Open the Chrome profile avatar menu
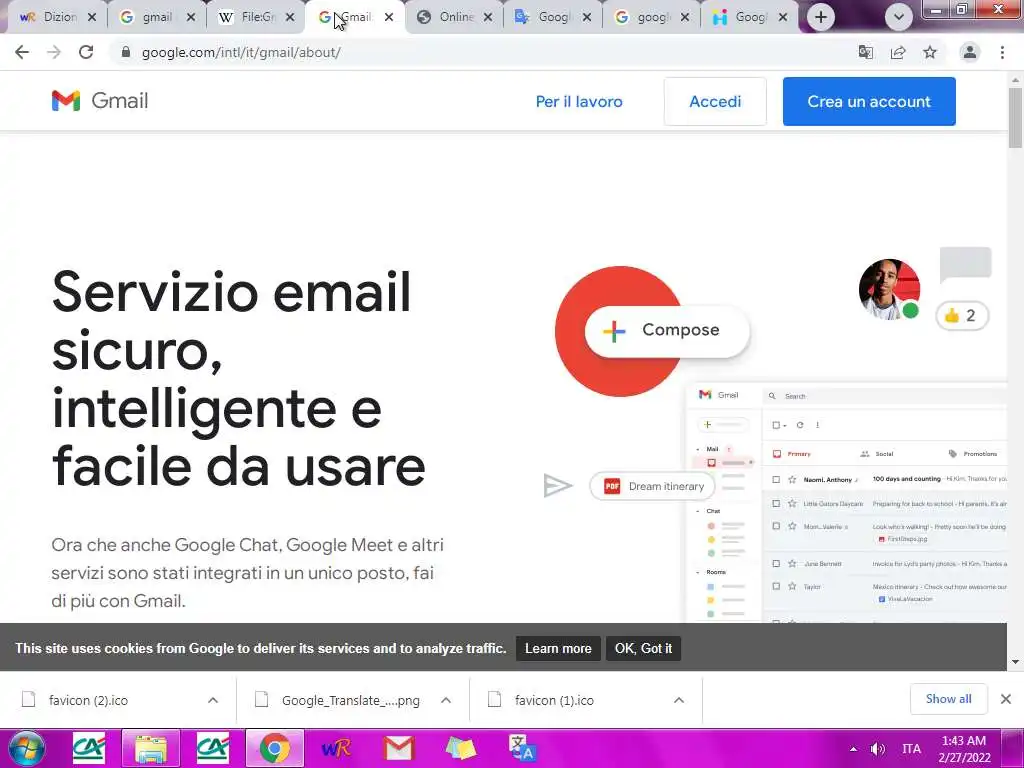This screenshot has width=1024, height=768. pyautogui.click(x=970, y=52)
